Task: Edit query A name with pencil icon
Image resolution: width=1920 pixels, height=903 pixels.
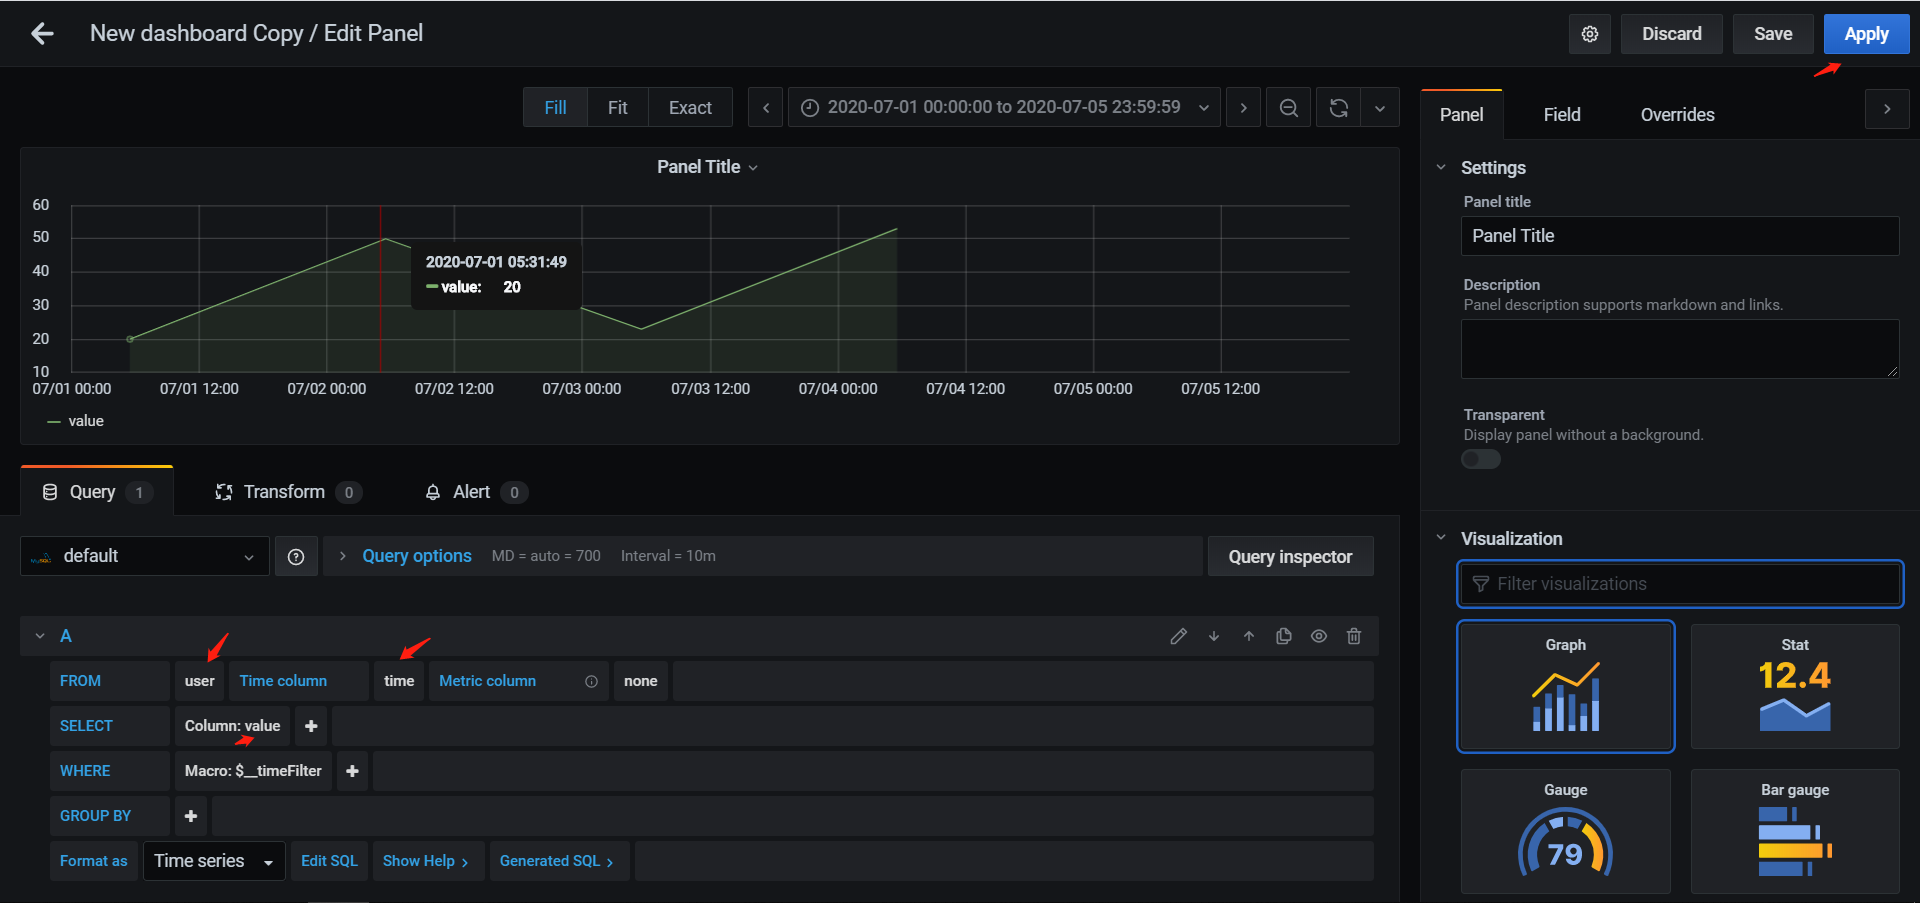Action: pos(1179,636)
